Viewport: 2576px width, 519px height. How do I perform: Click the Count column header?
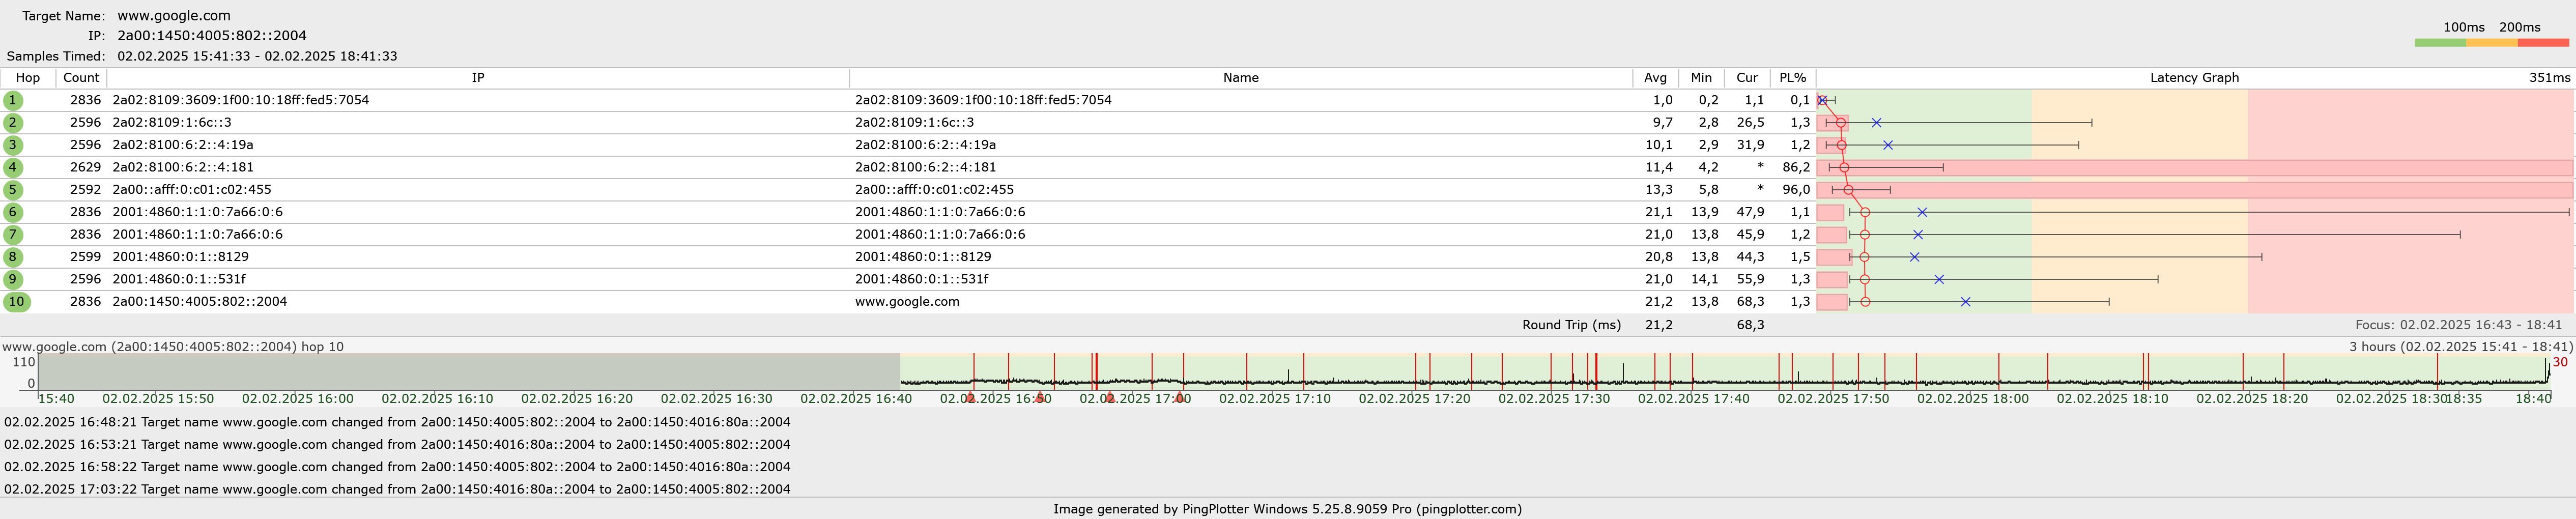81,78
